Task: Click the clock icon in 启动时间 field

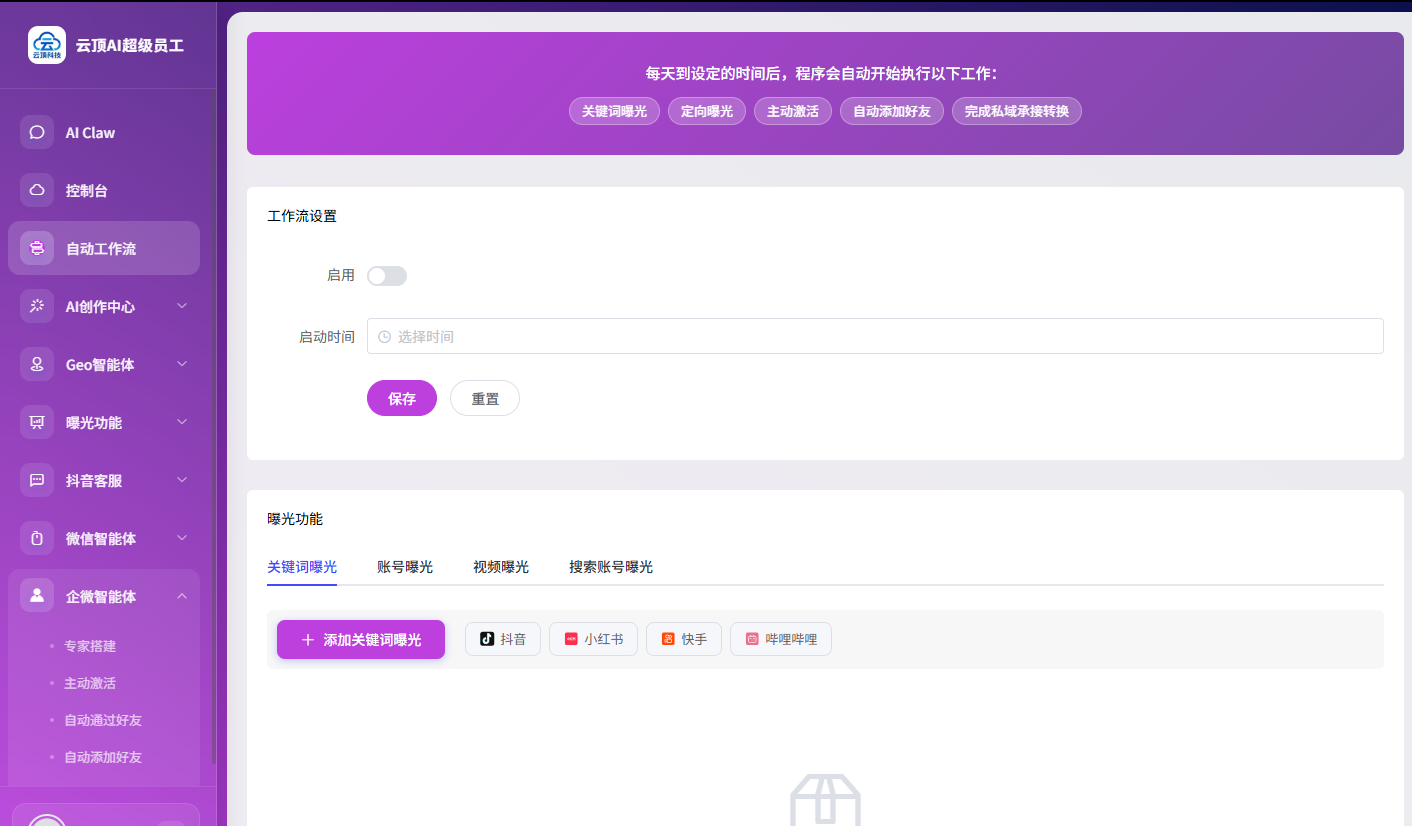Action: (x=384, y=337)
